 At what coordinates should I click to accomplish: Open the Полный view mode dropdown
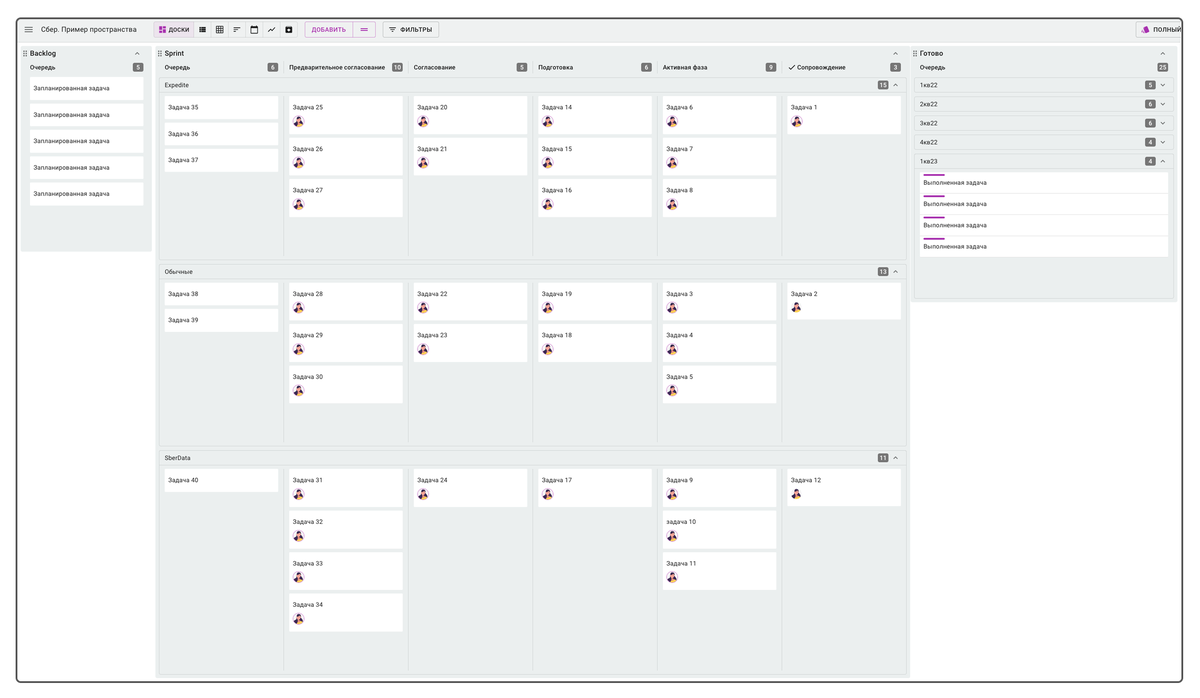point(1160,30)
